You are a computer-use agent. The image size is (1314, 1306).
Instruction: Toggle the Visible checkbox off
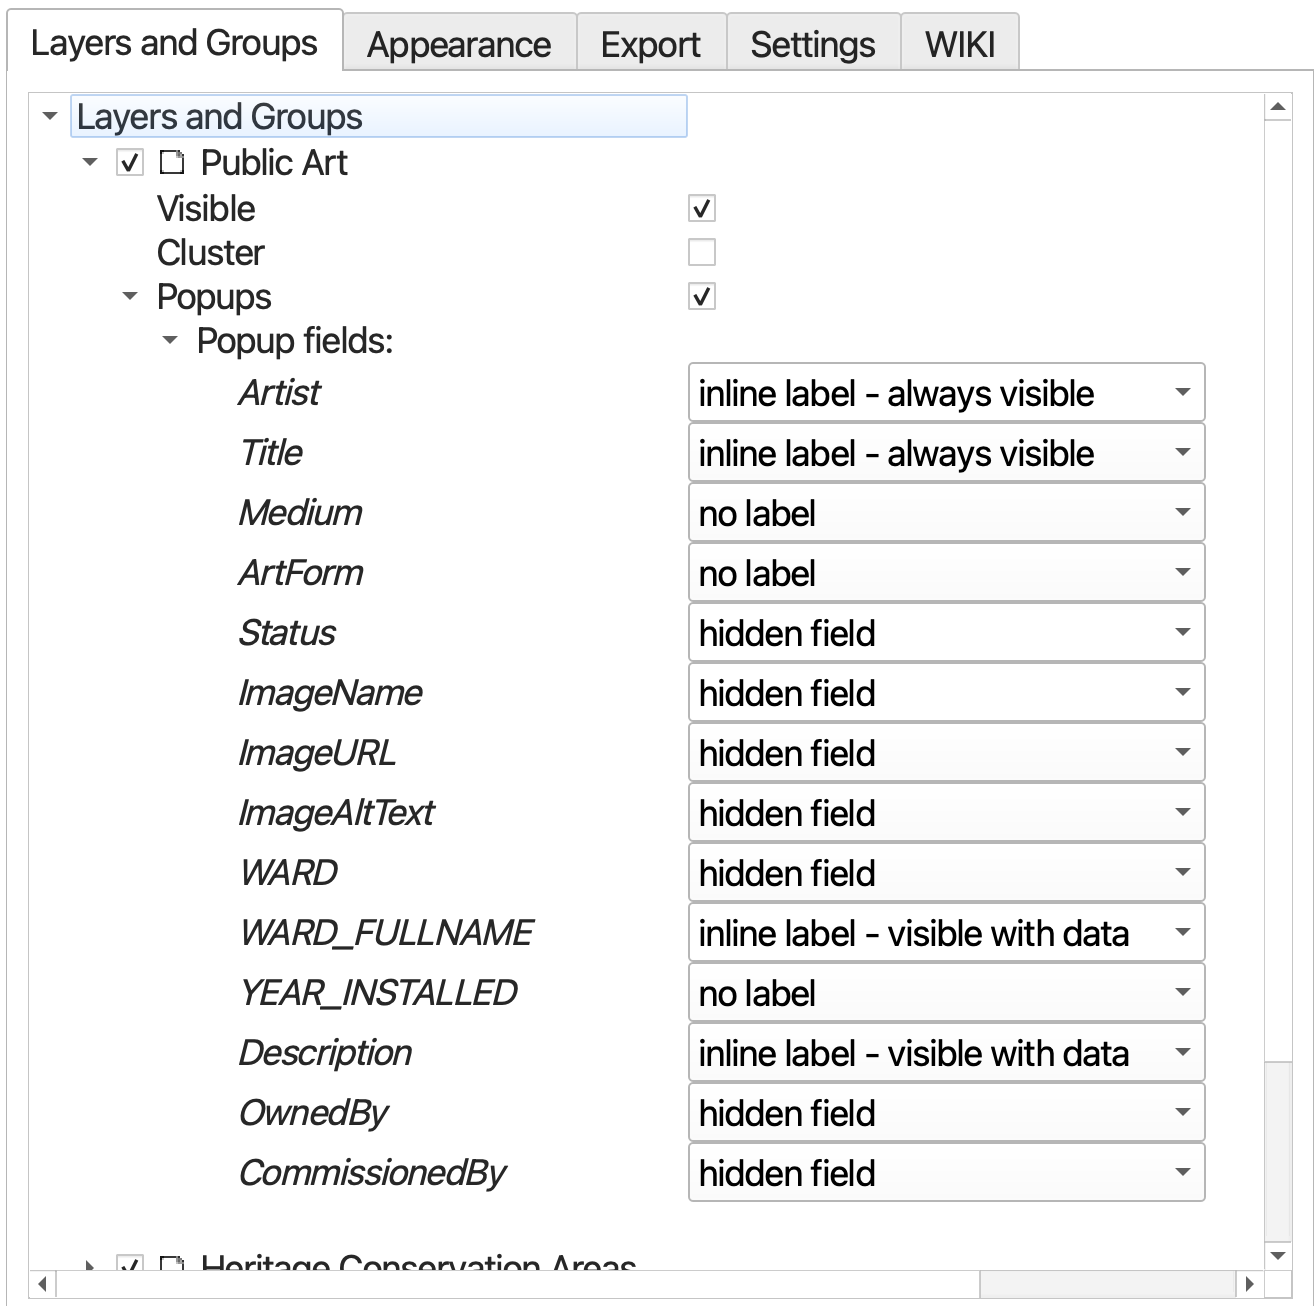(x=702, y=208)
